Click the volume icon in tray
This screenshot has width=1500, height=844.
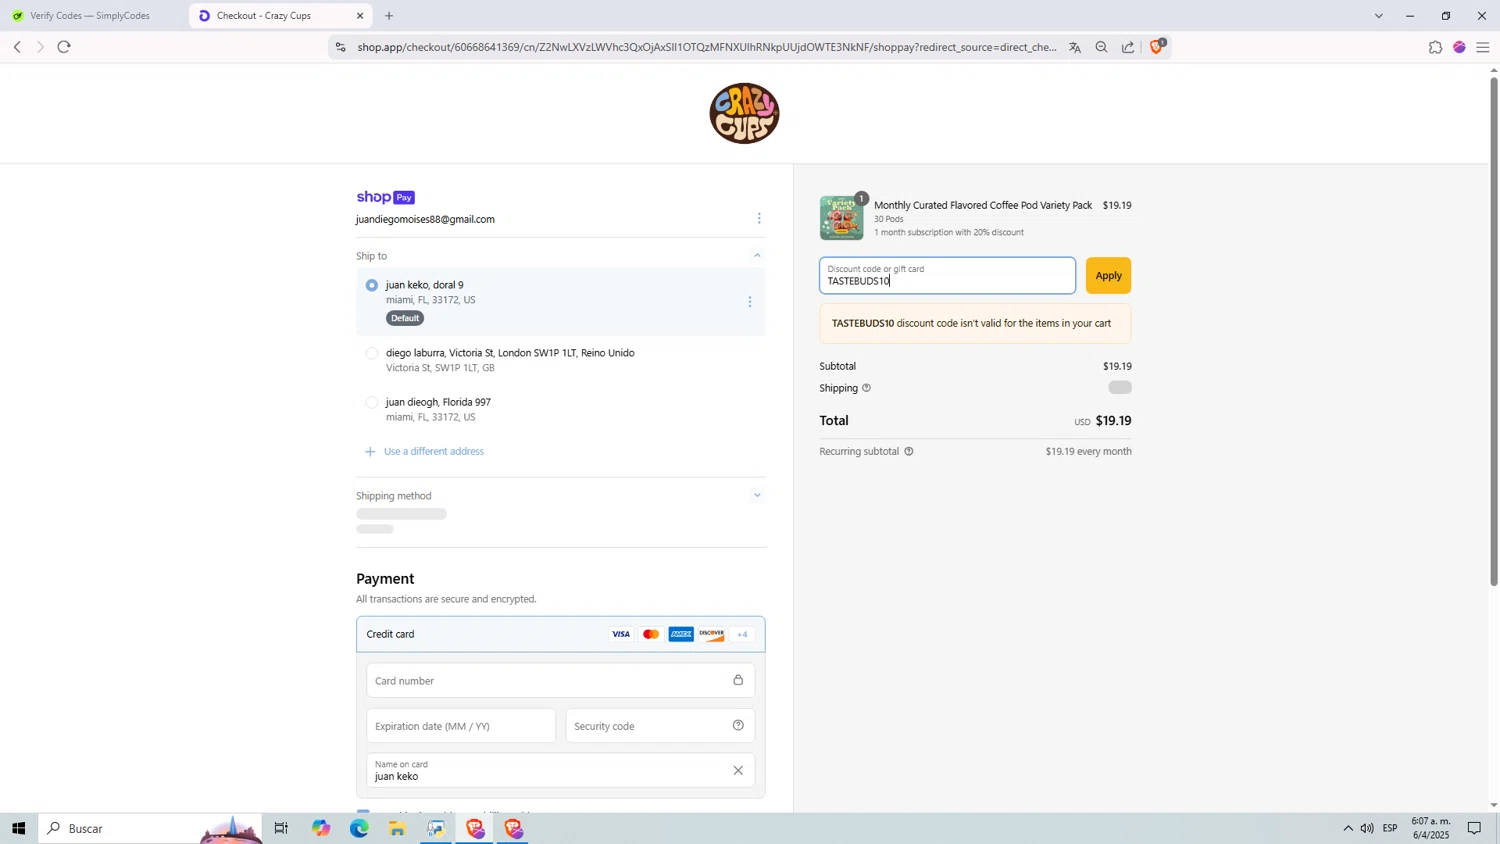(1367, 828)
